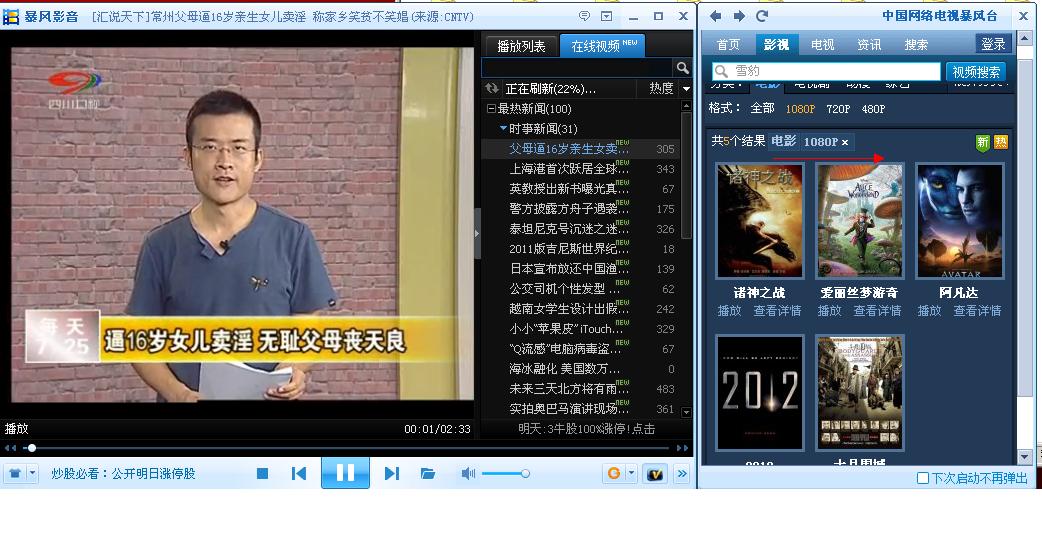Toggle the 下次启动不再弹出 checkbox
The width and height of the screenshot is (1042, 540).
(x=922, y=478)
